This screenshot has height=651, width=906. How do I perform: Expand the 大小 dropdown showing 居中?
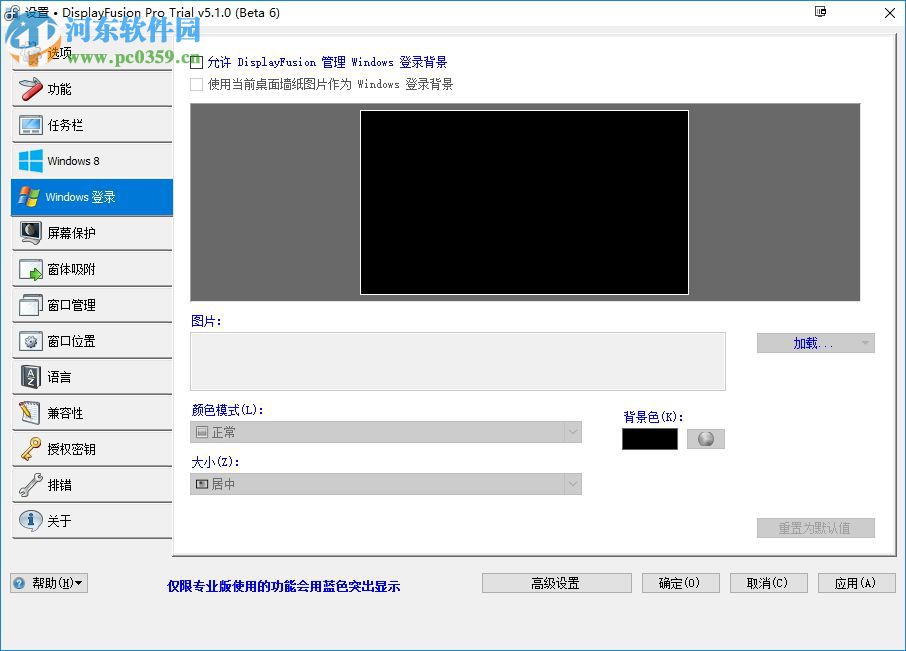click(x=573, y=484)
